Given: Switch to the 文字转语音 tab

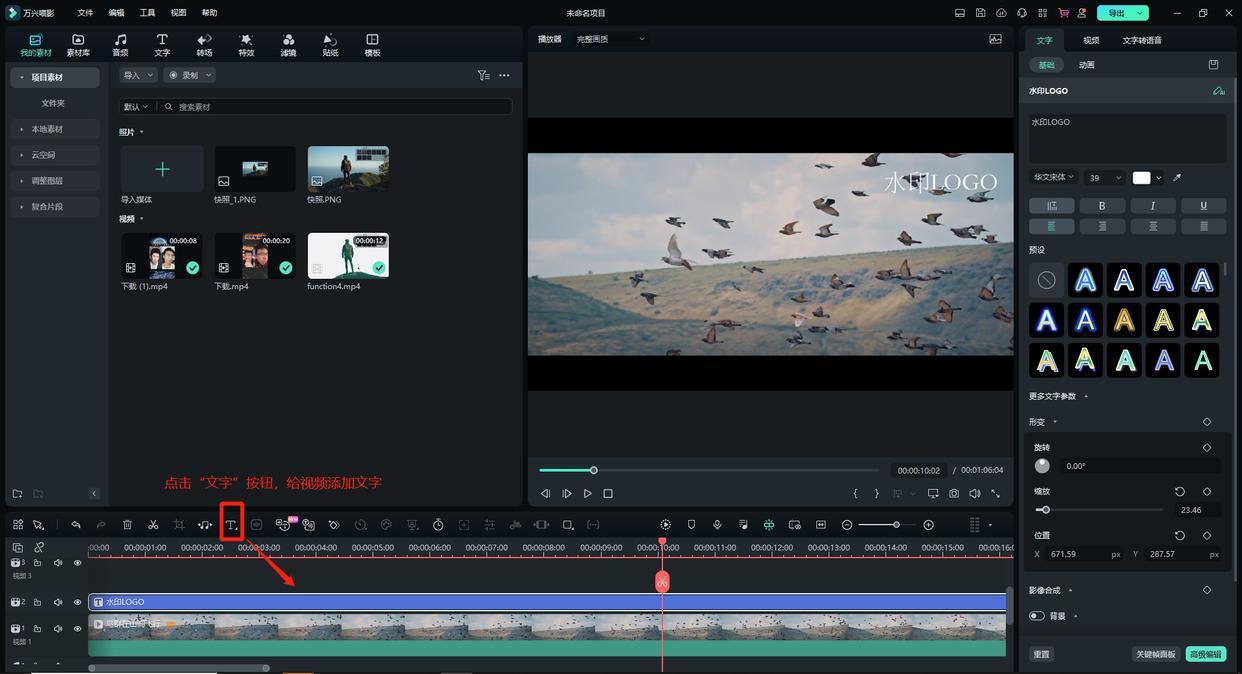Looking at the screenshot, I should coord(1142,41).
